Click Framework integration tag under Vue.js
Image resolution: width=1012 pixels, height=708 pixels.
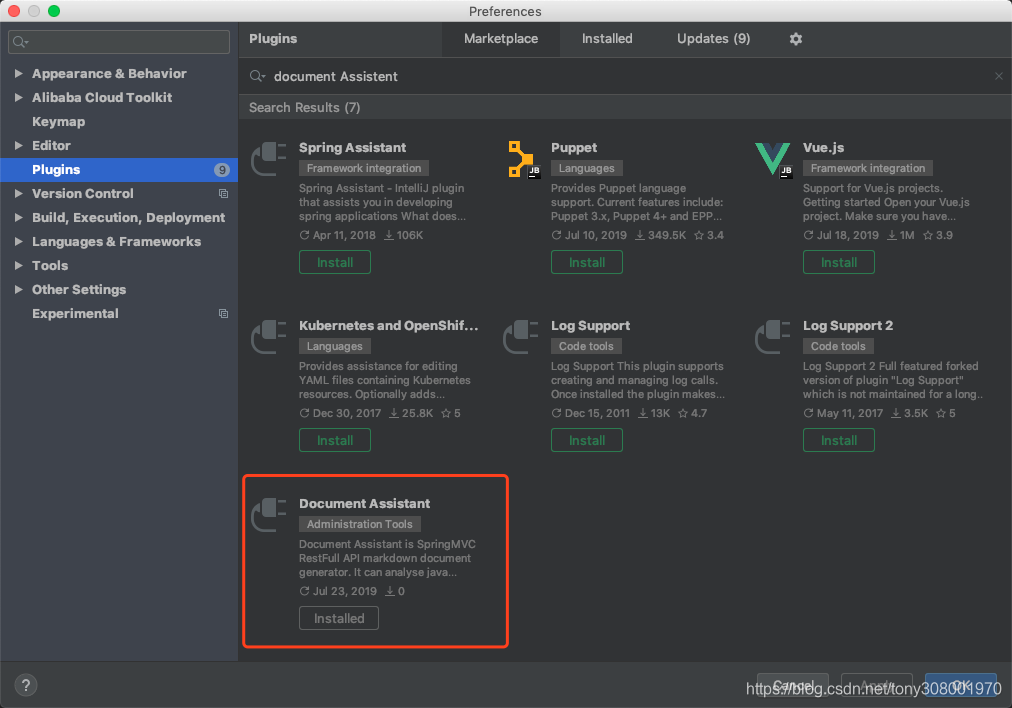[x=867, y=168]
